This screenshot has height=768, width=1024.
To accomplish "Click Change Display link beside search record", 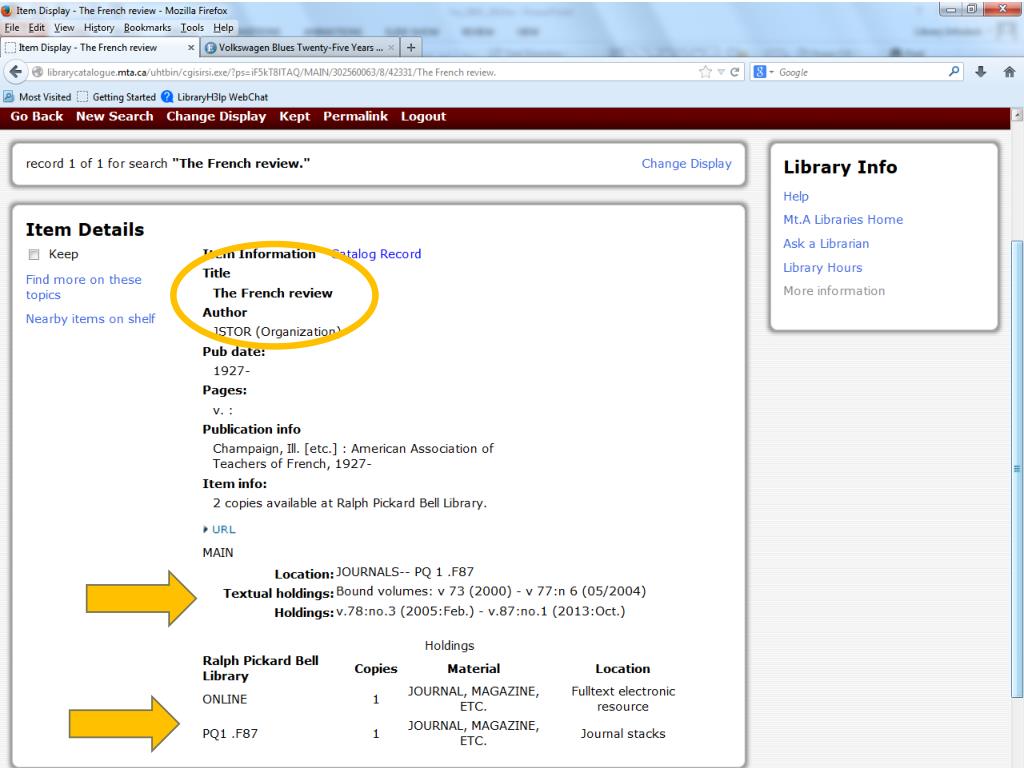I will (x=686, y=163).
